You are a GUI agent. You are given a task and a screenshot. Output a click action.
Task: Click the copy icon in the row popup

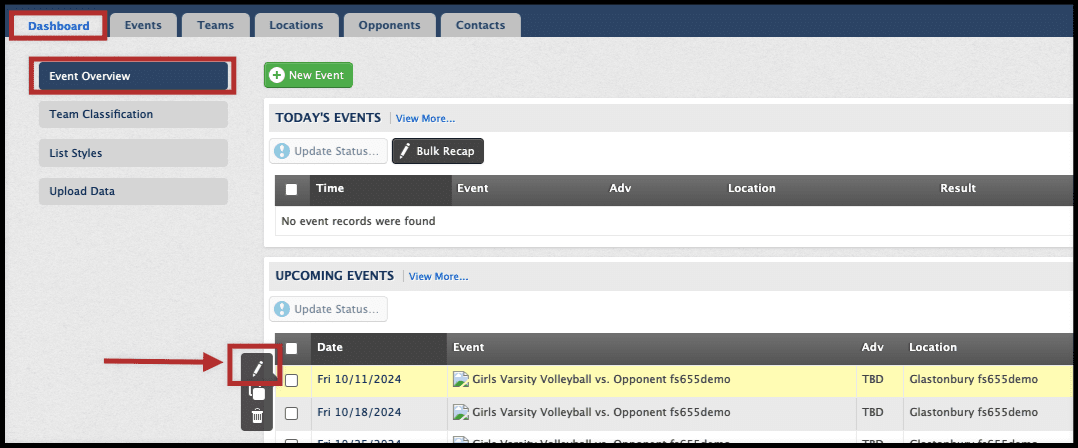pos(257,392)
